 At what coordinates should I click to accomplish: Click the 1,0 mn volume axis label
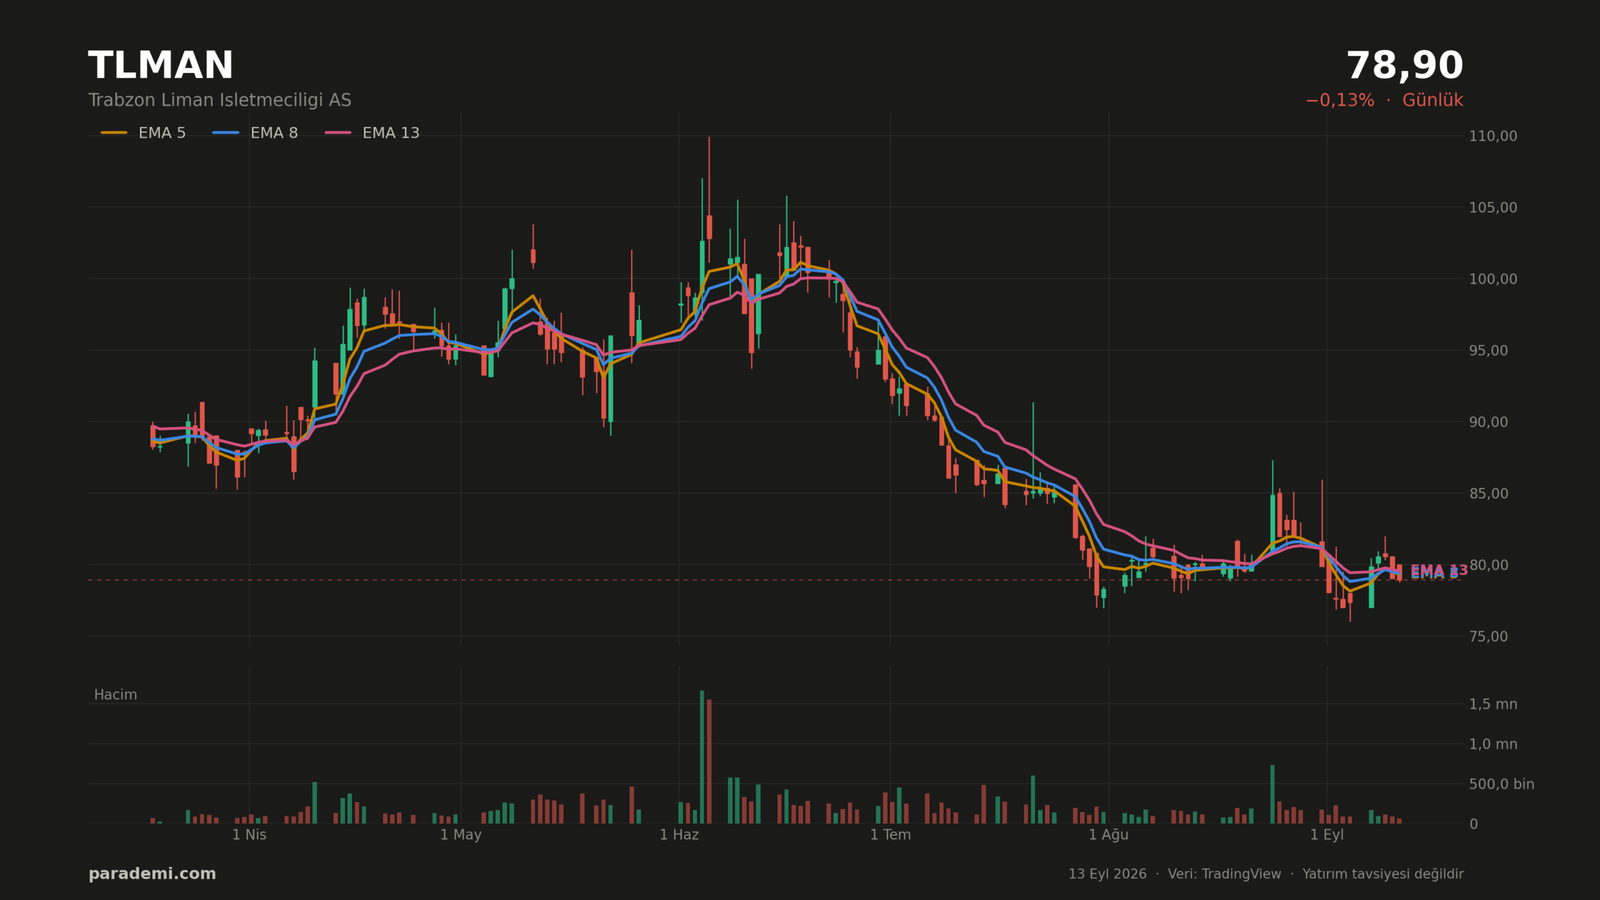click(1493, 744)
